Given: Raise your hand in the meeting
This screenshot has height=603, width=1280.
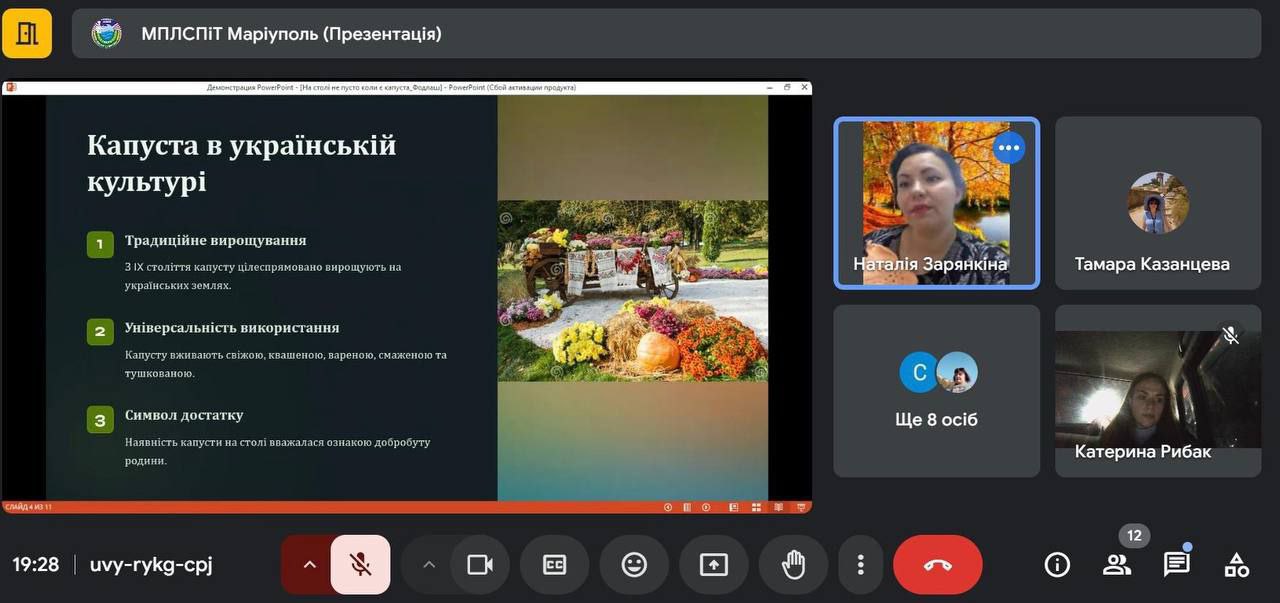Looking at the screenshot, I should (x=793, y=565).
